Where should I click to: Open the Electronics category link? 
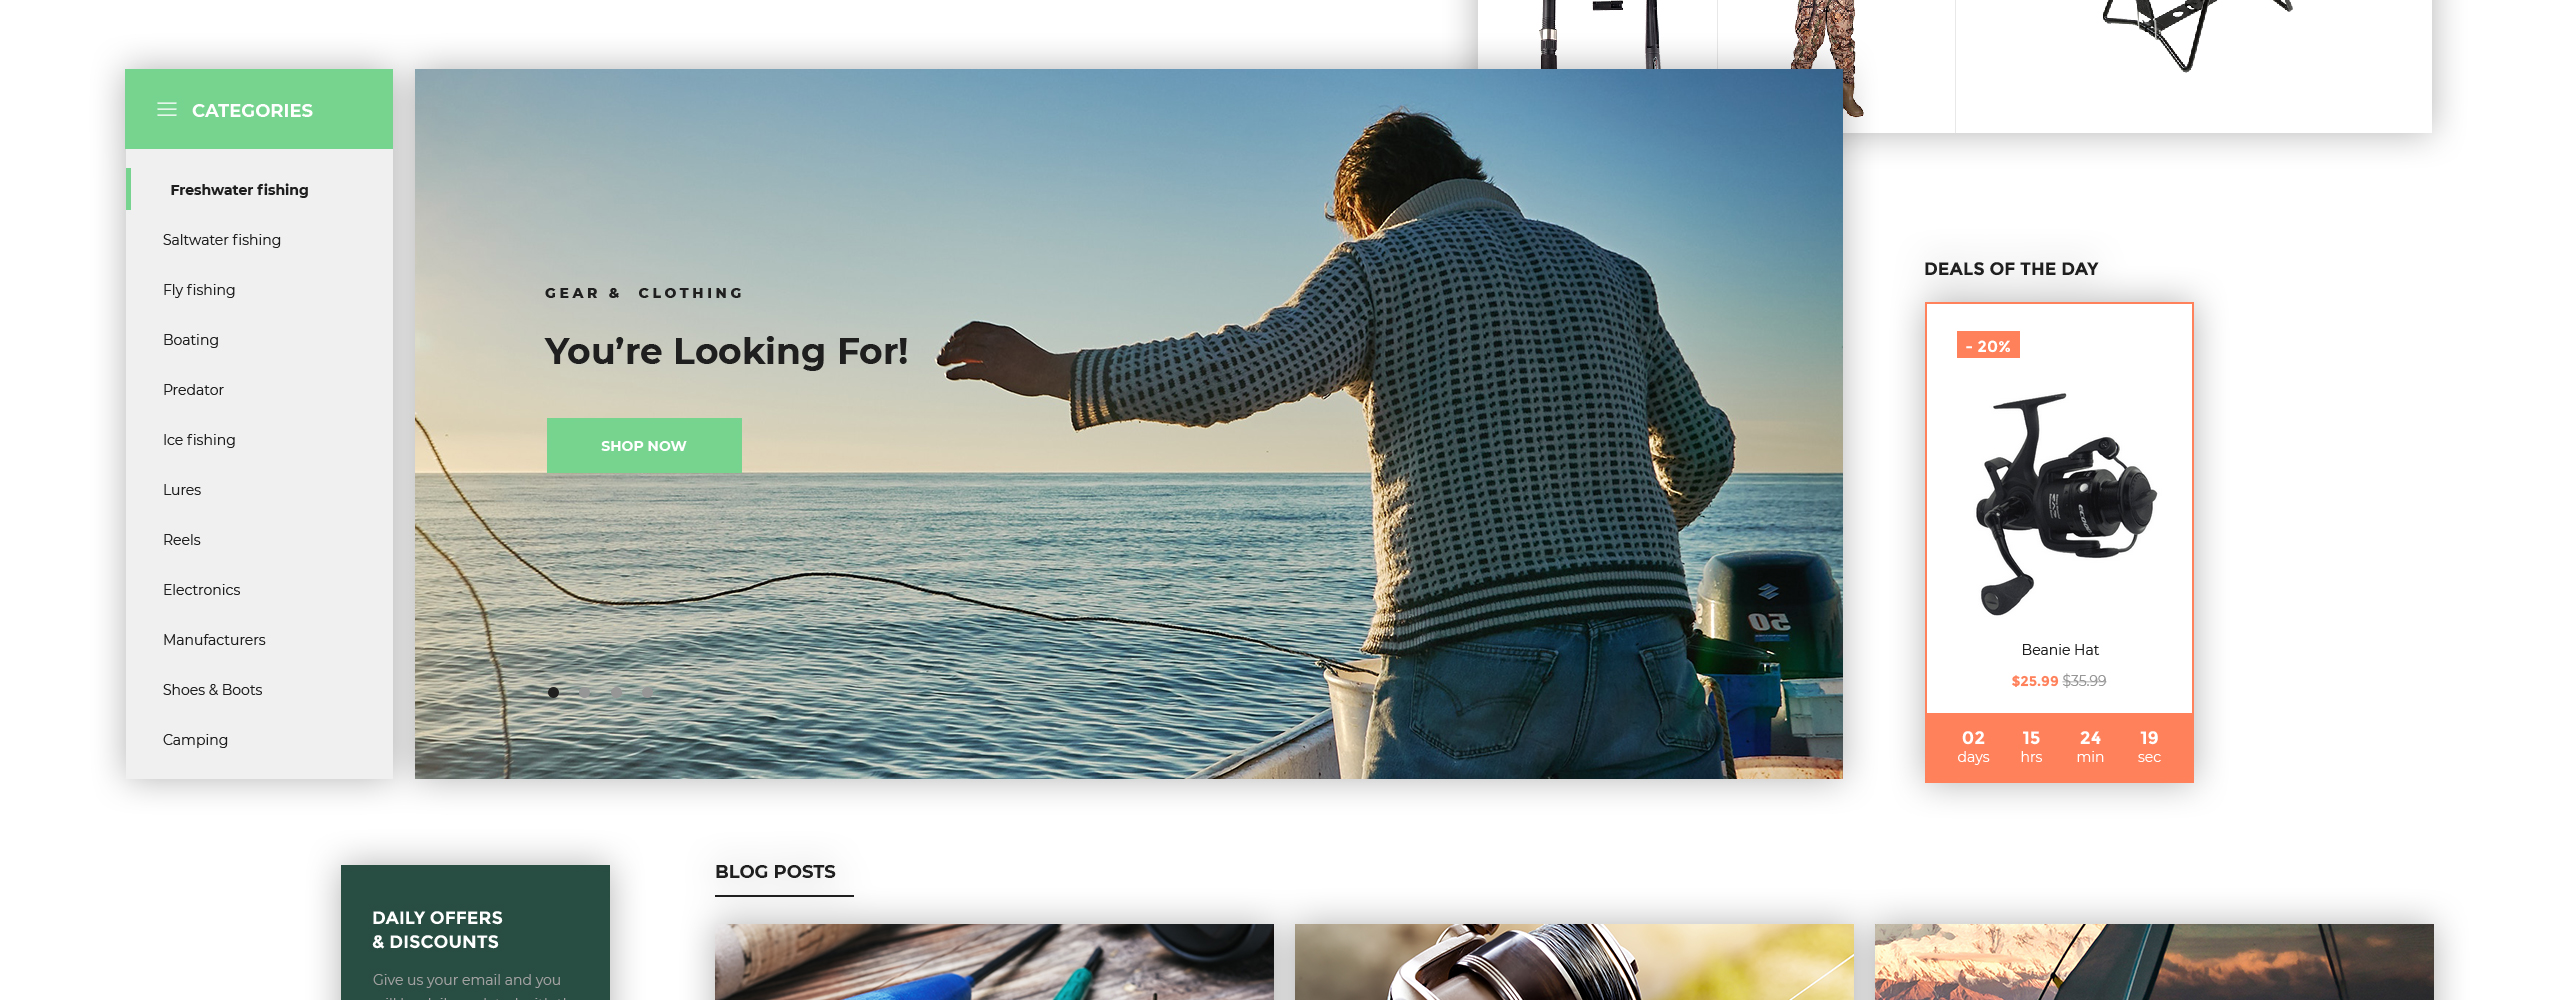pyautogui.click(x=202, y=590)
